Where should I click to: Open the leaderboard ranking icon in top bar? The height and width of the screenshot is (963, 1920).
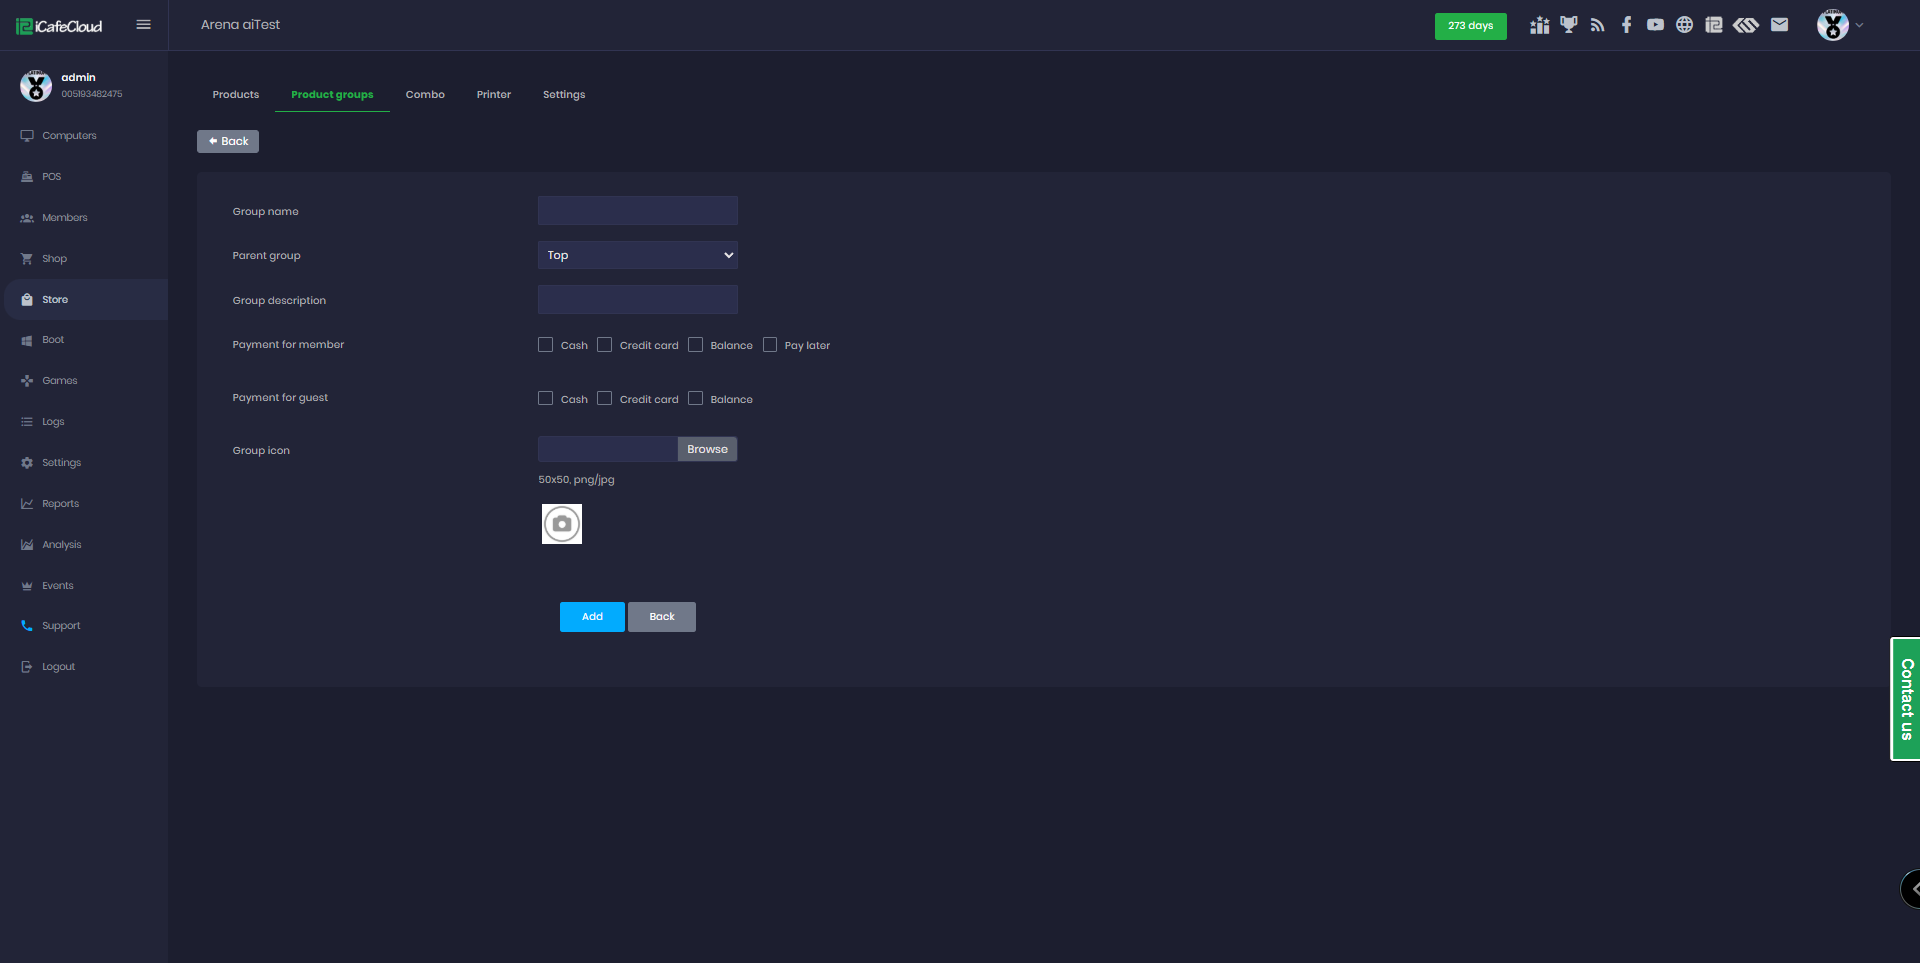(1538, 25)
